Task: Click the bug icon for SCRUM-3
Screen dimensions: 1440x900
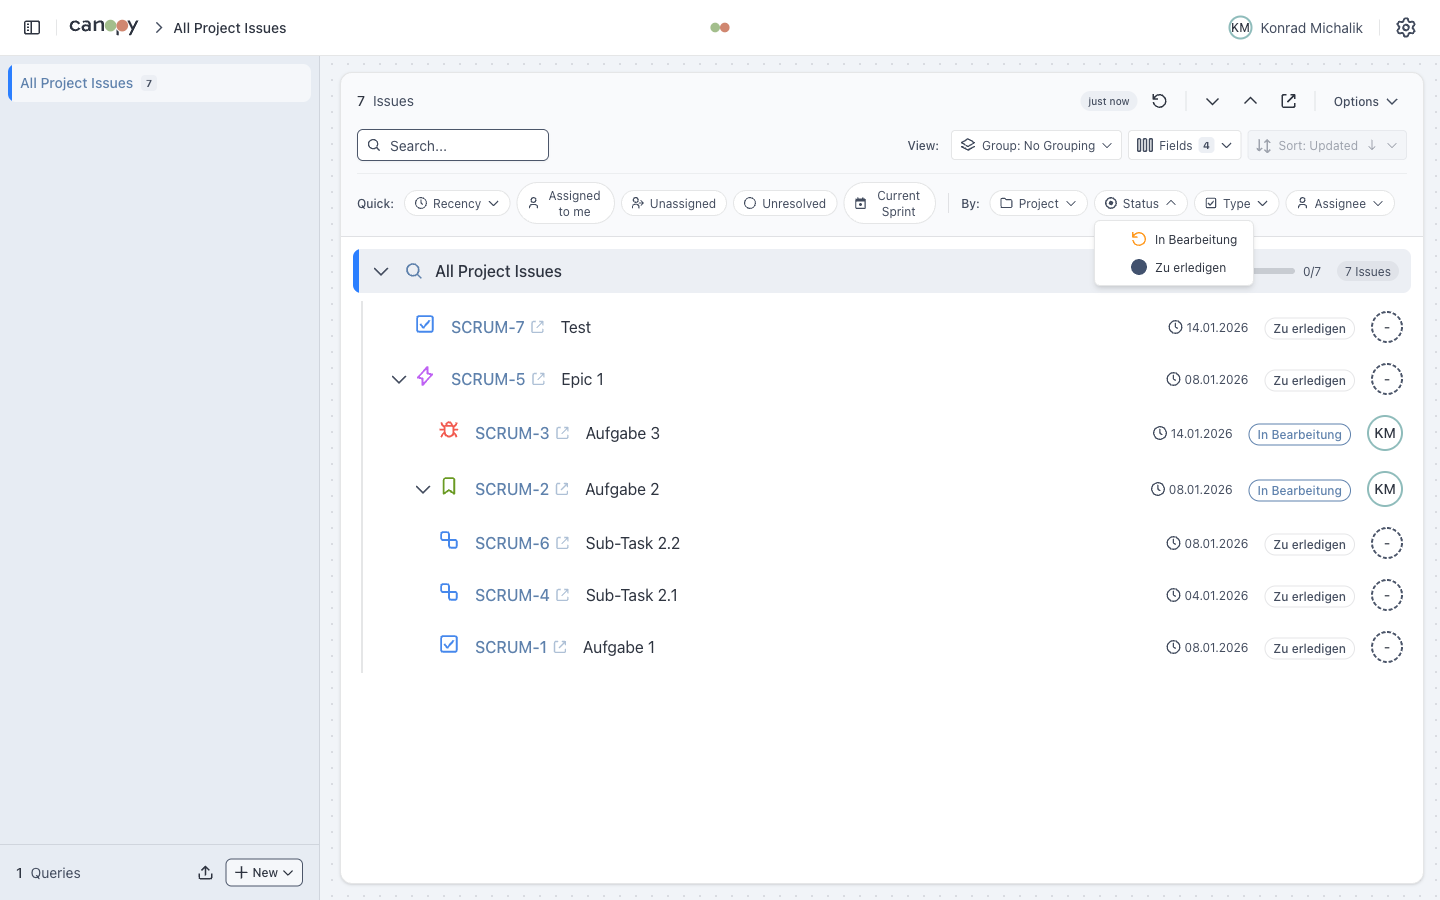Action: (x=449, y=431)
